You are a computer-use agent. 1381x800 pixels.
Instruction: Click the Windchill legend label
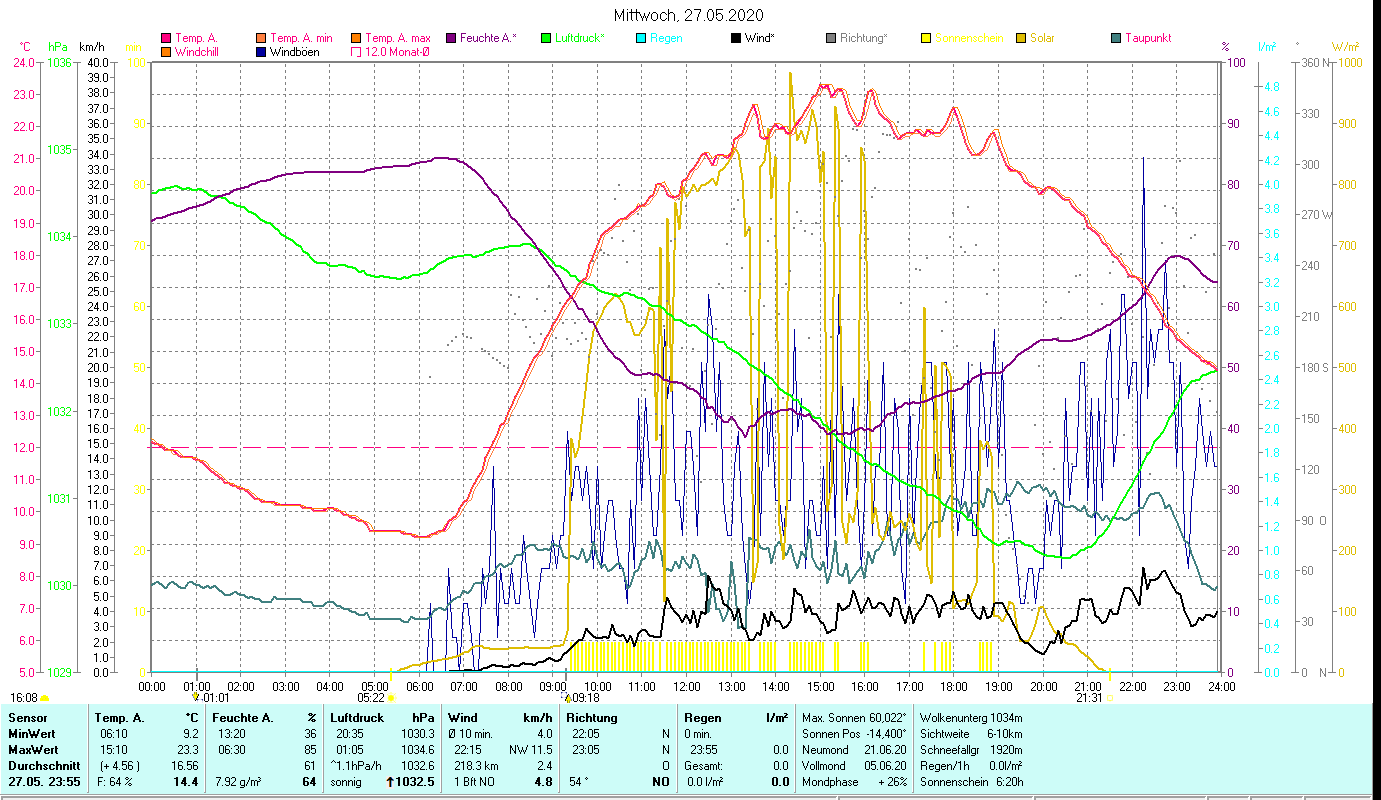(198, 52)
